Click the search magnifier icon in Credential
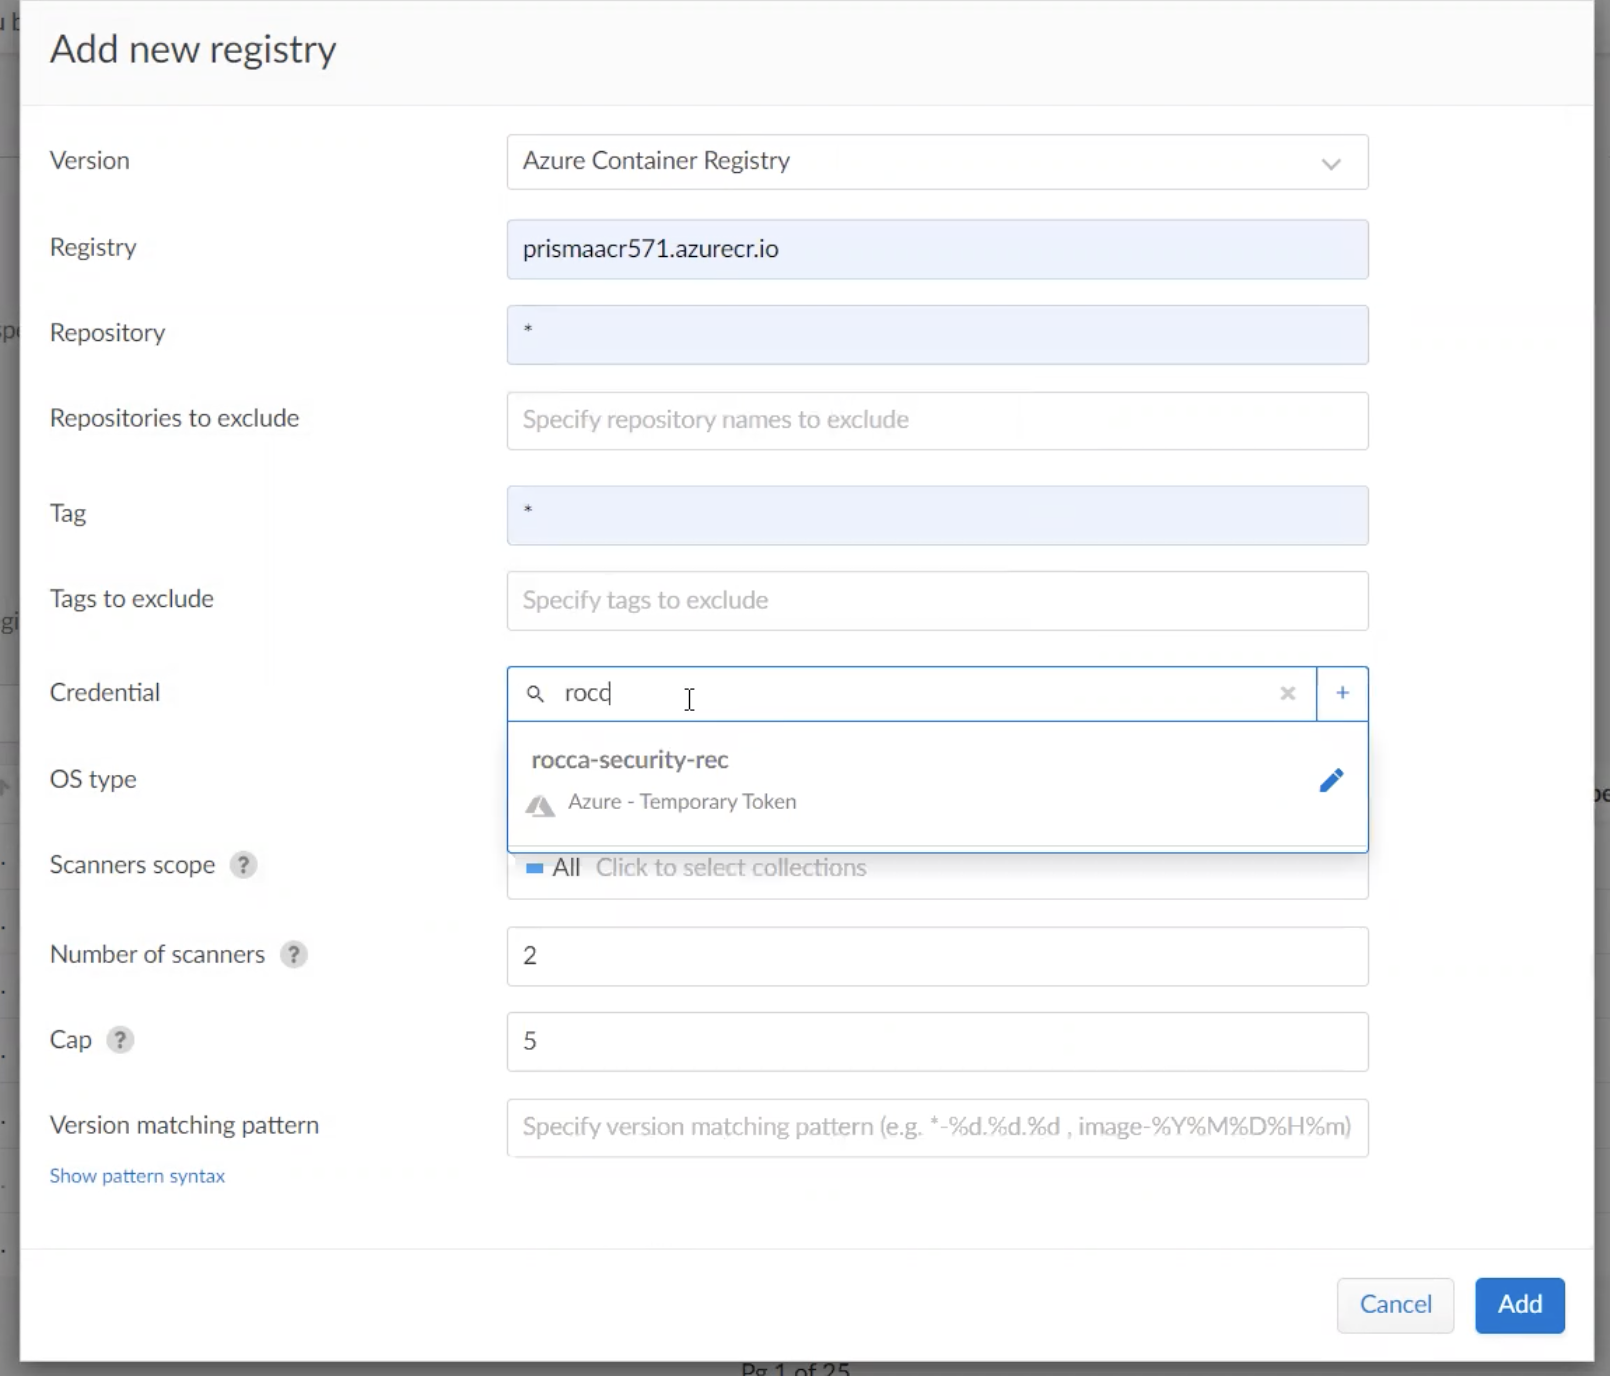Screen dimensions: 1610x1376 pos(536,694)
